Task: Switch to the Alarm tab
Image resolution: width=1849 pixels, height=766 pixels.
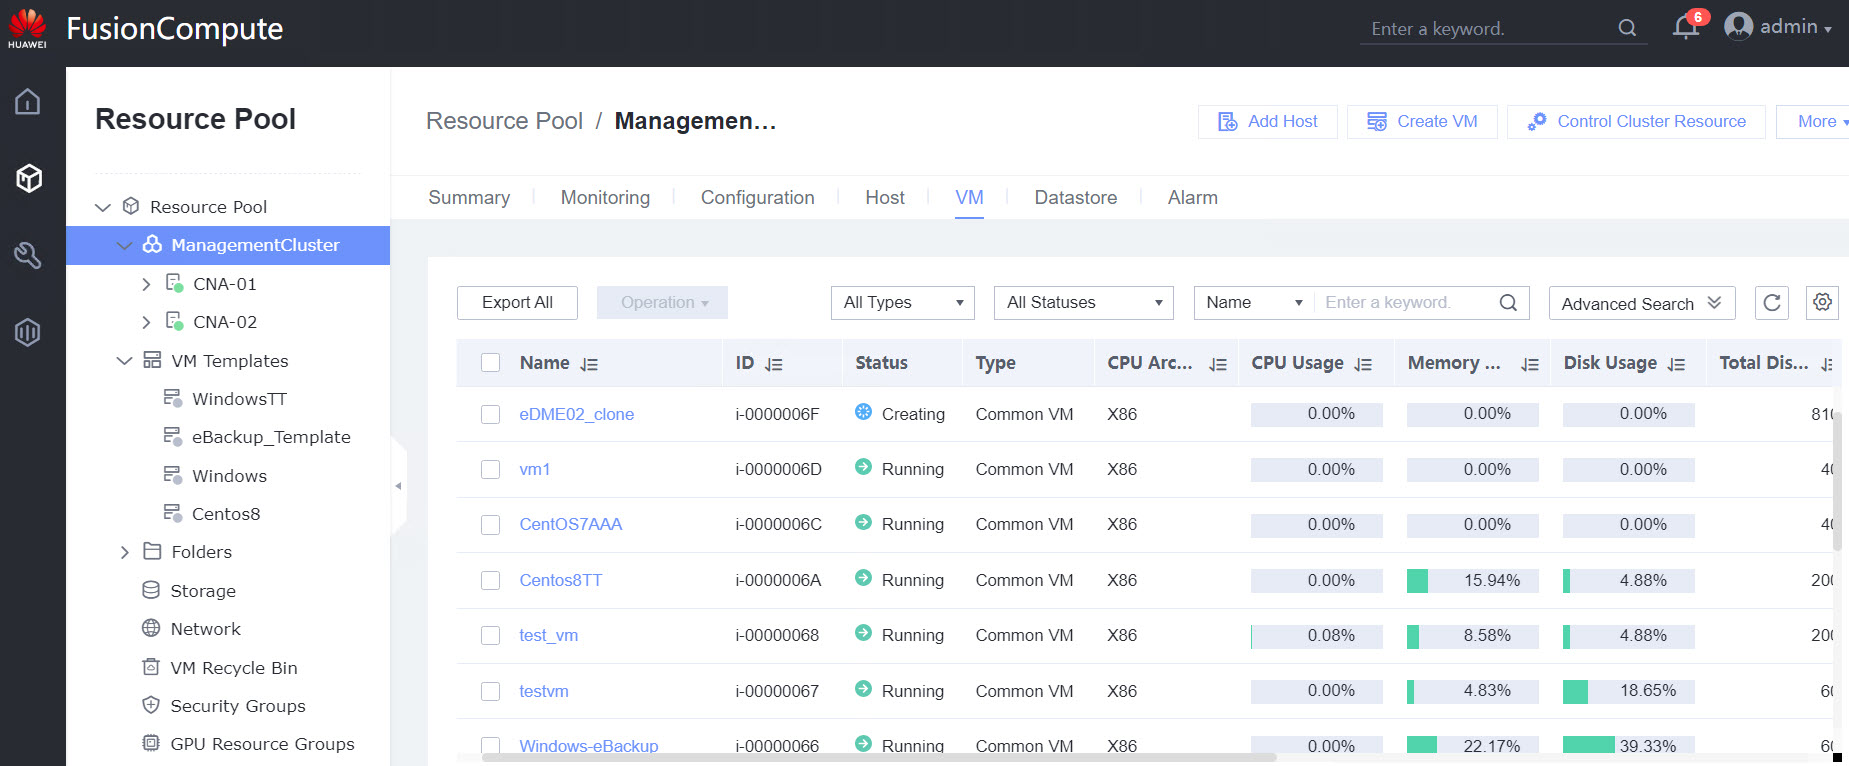Action: coord(1193,198)
